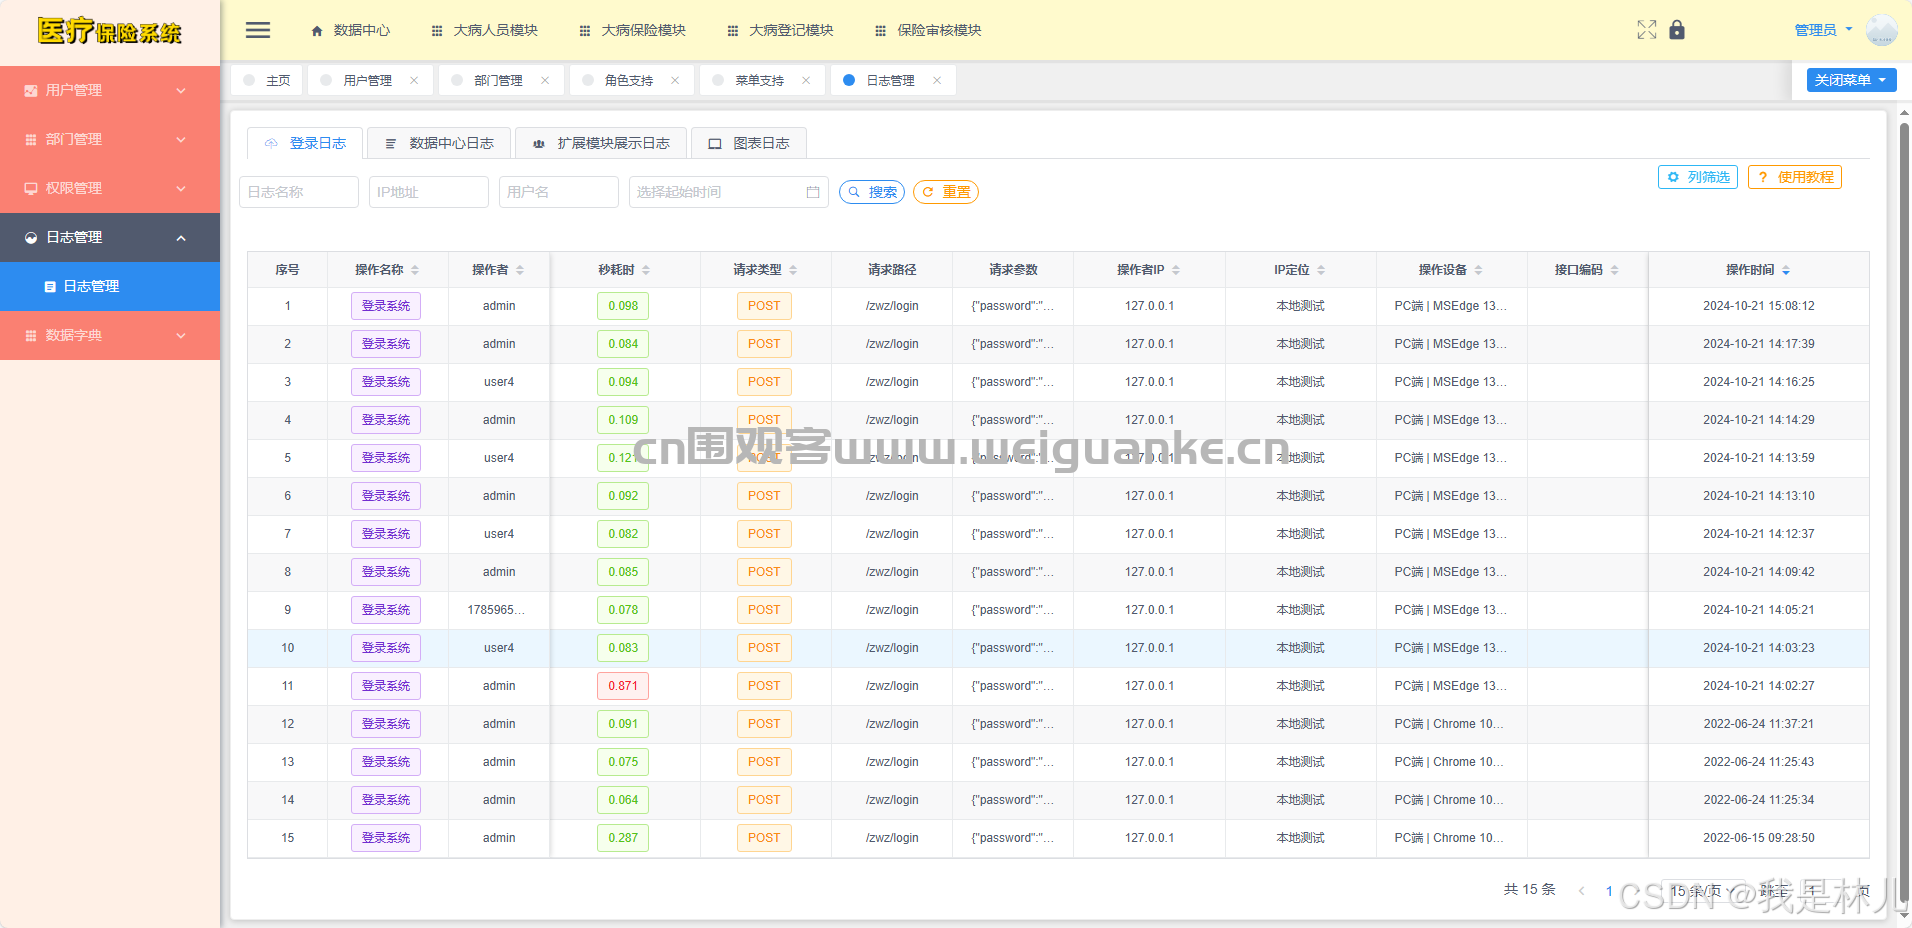Click the lock screen icon
Screen dimensions: 1912x928
point(1677,30)
